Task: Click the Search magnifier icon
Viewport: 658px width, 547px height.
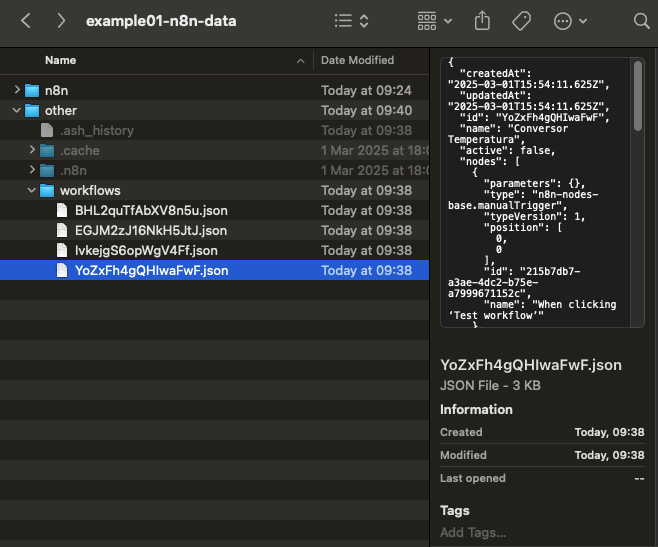Action: click(x=642, y=21)
